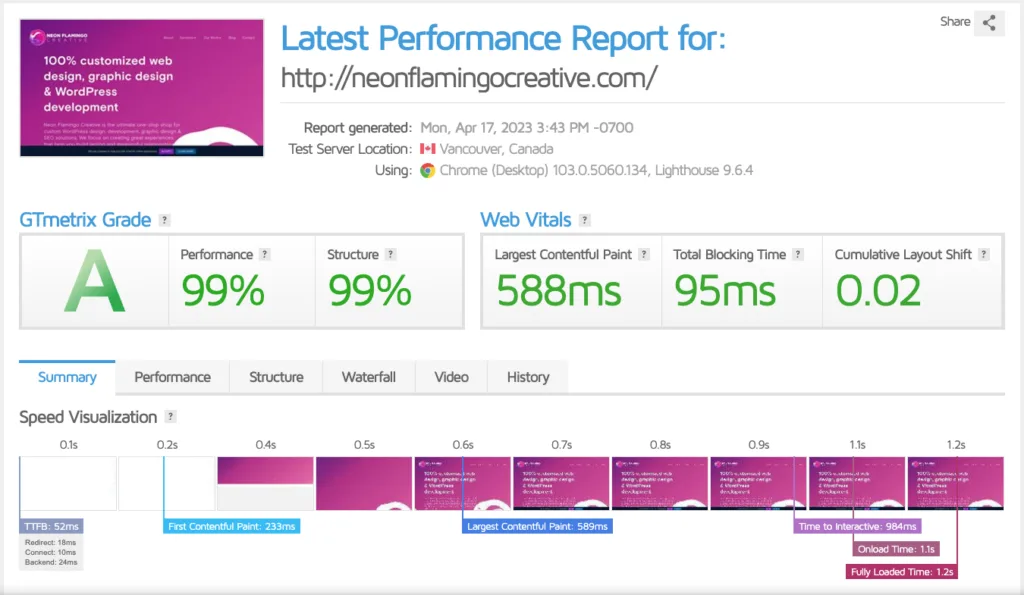Open the neonflamingocreative.com URL link

[469, 78]
